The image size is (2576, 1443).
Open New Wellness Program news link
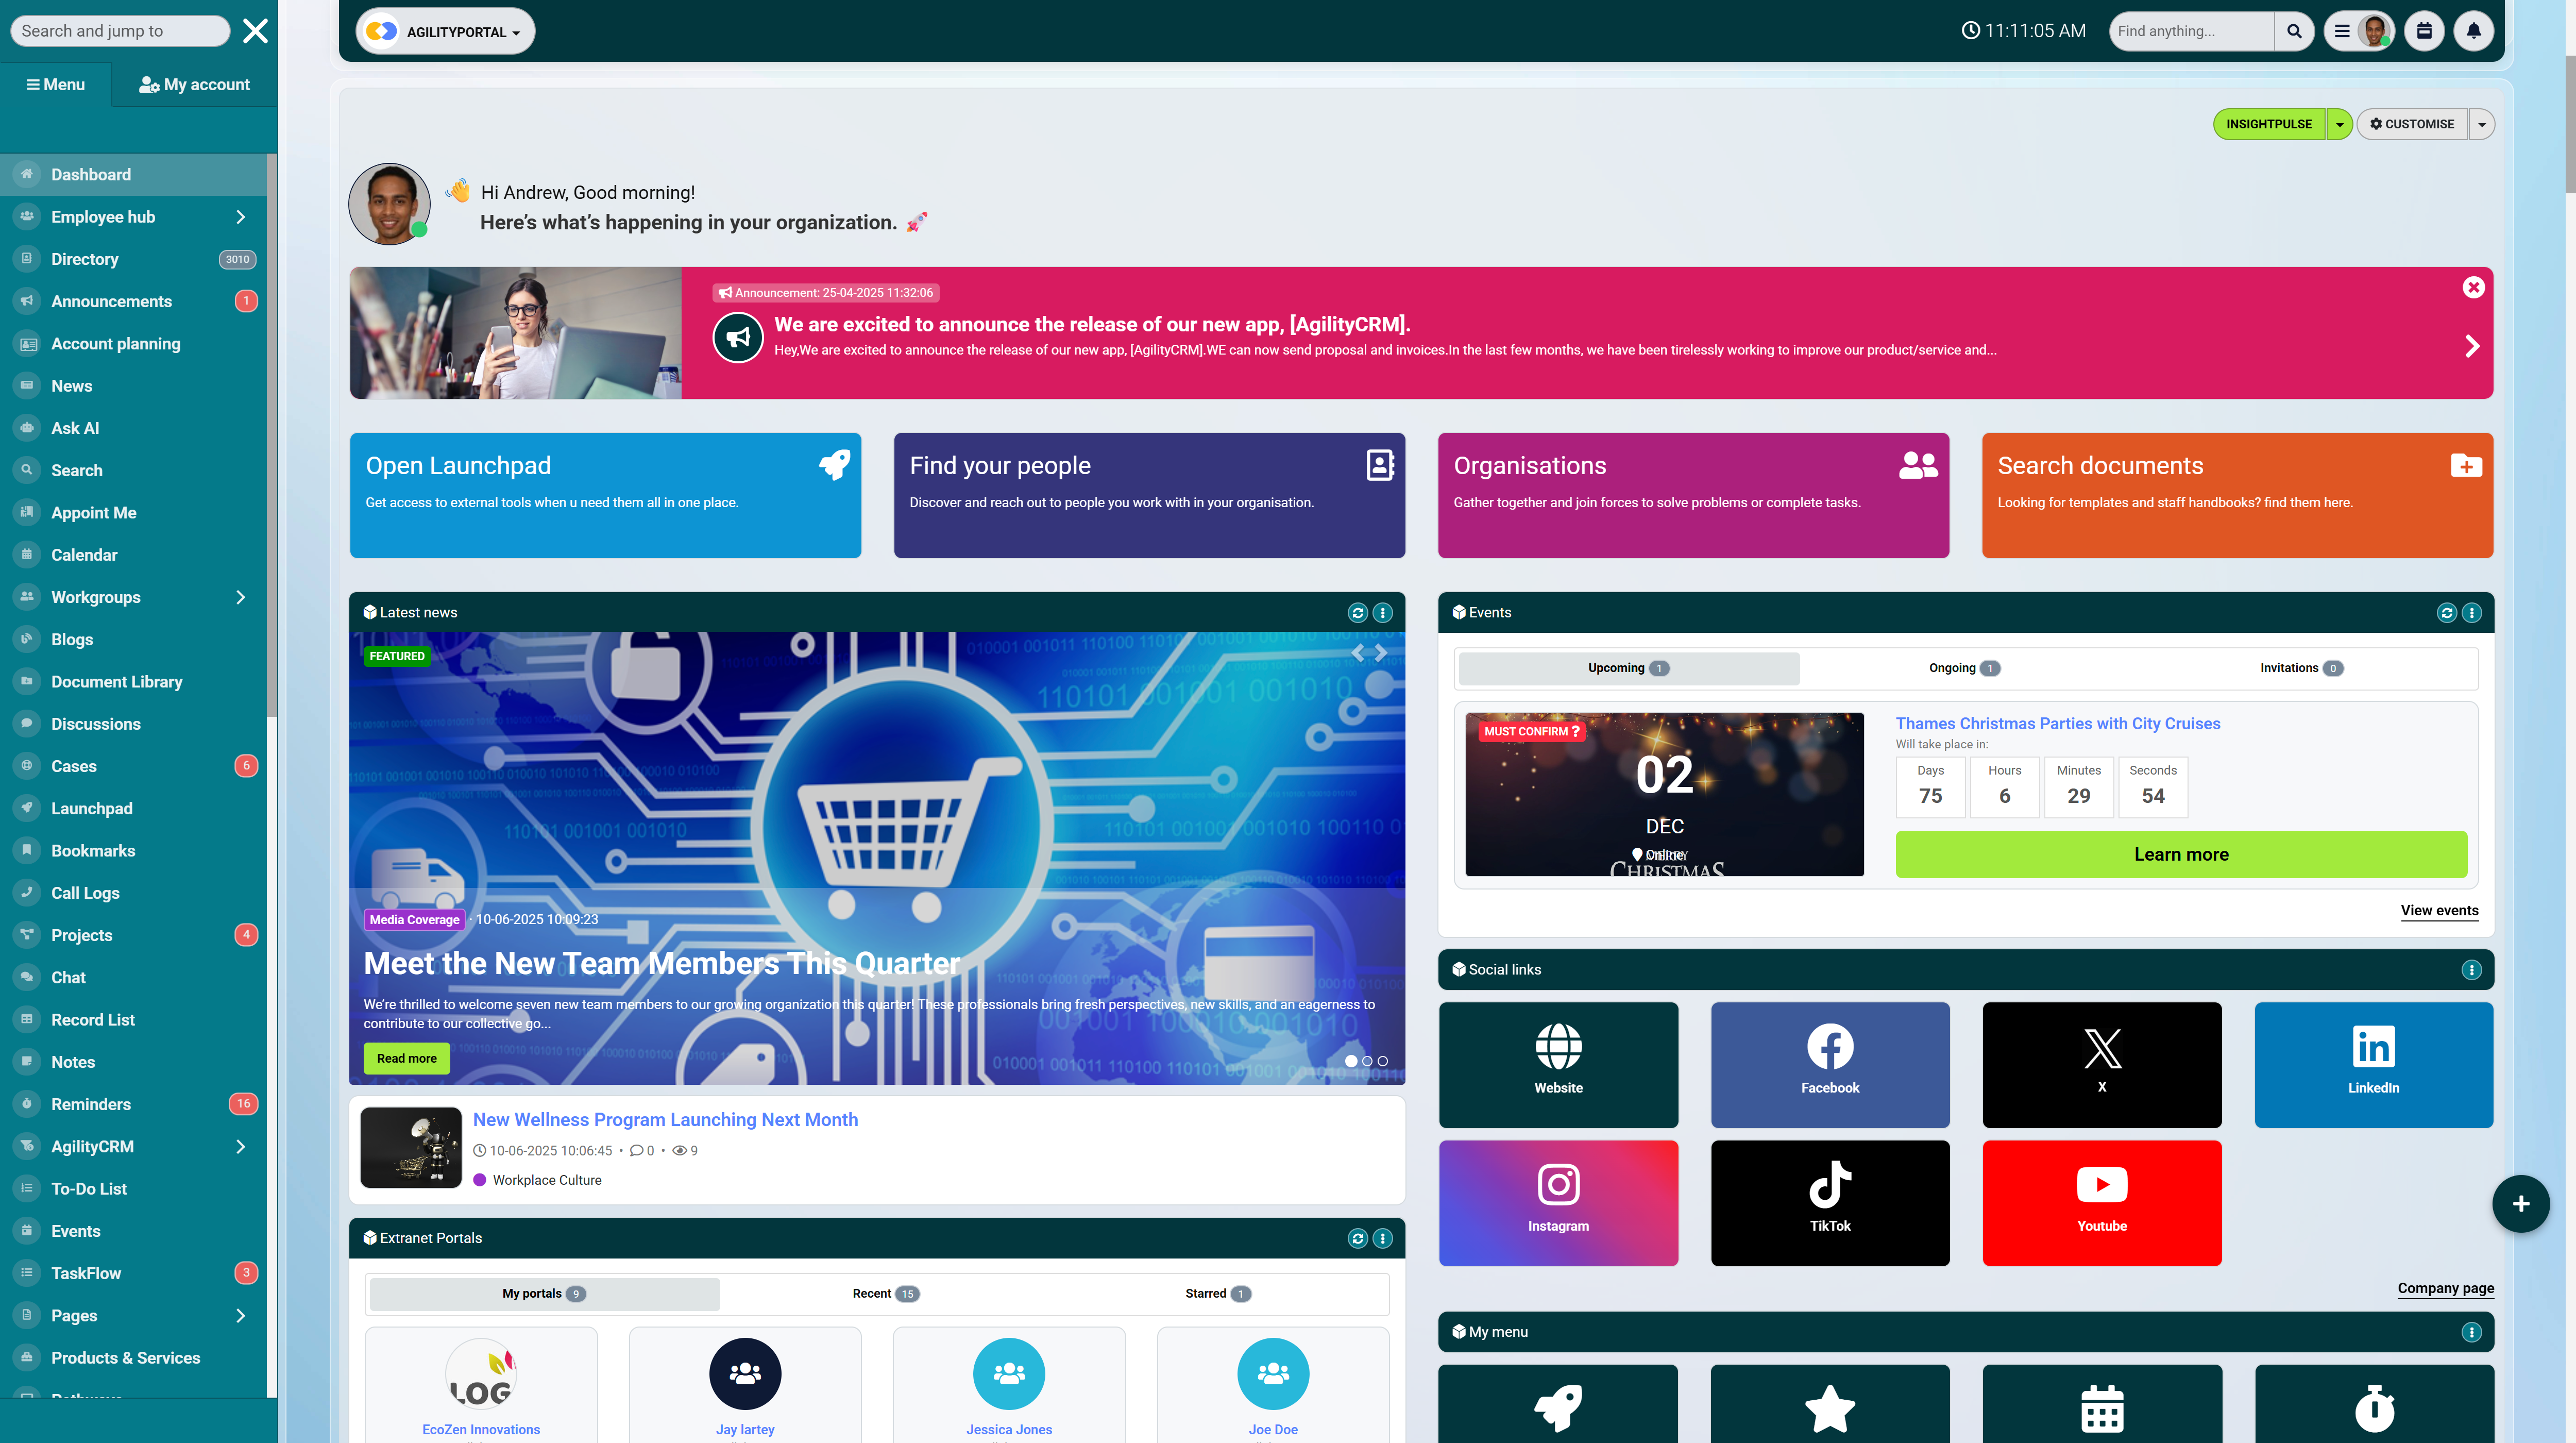(665, 1120)
